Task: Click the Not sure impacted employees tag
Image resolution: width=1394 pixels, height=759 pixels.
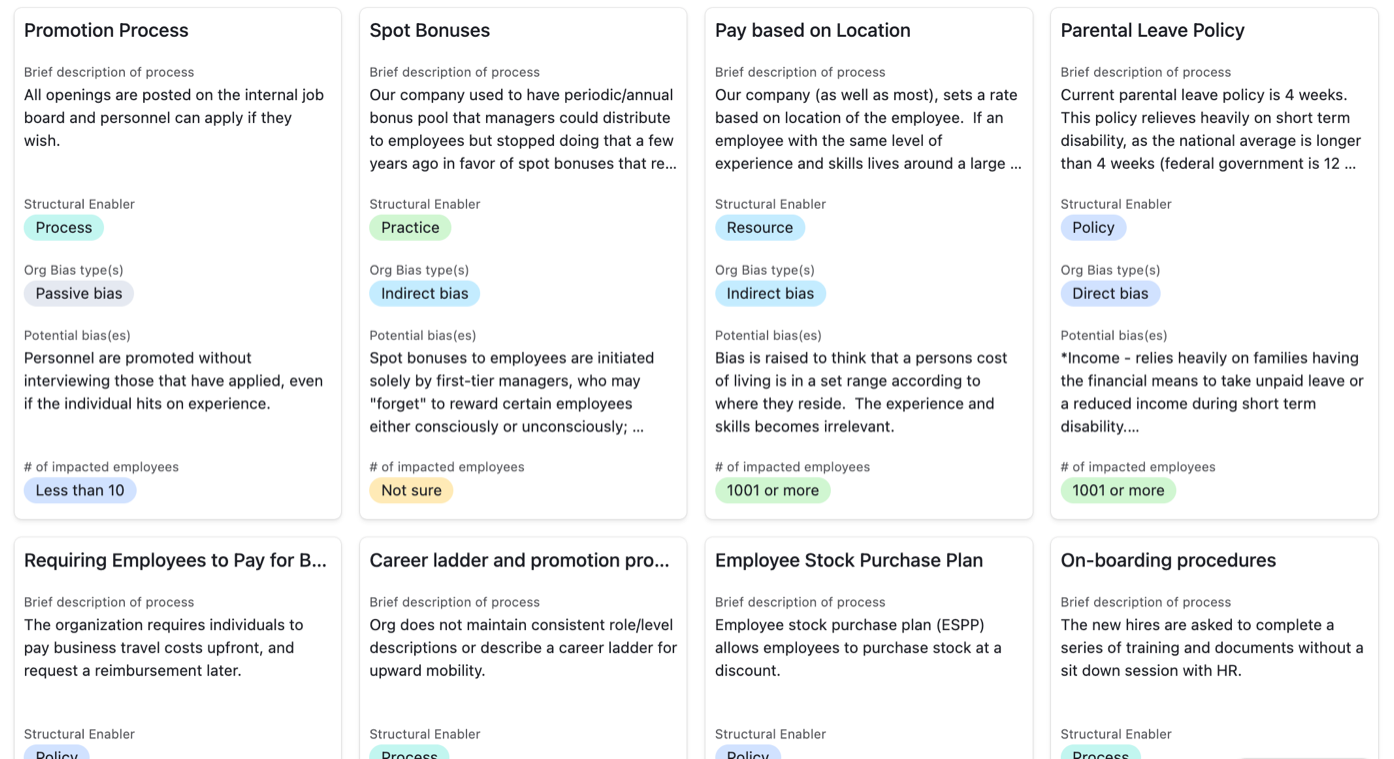Action: 411,490
